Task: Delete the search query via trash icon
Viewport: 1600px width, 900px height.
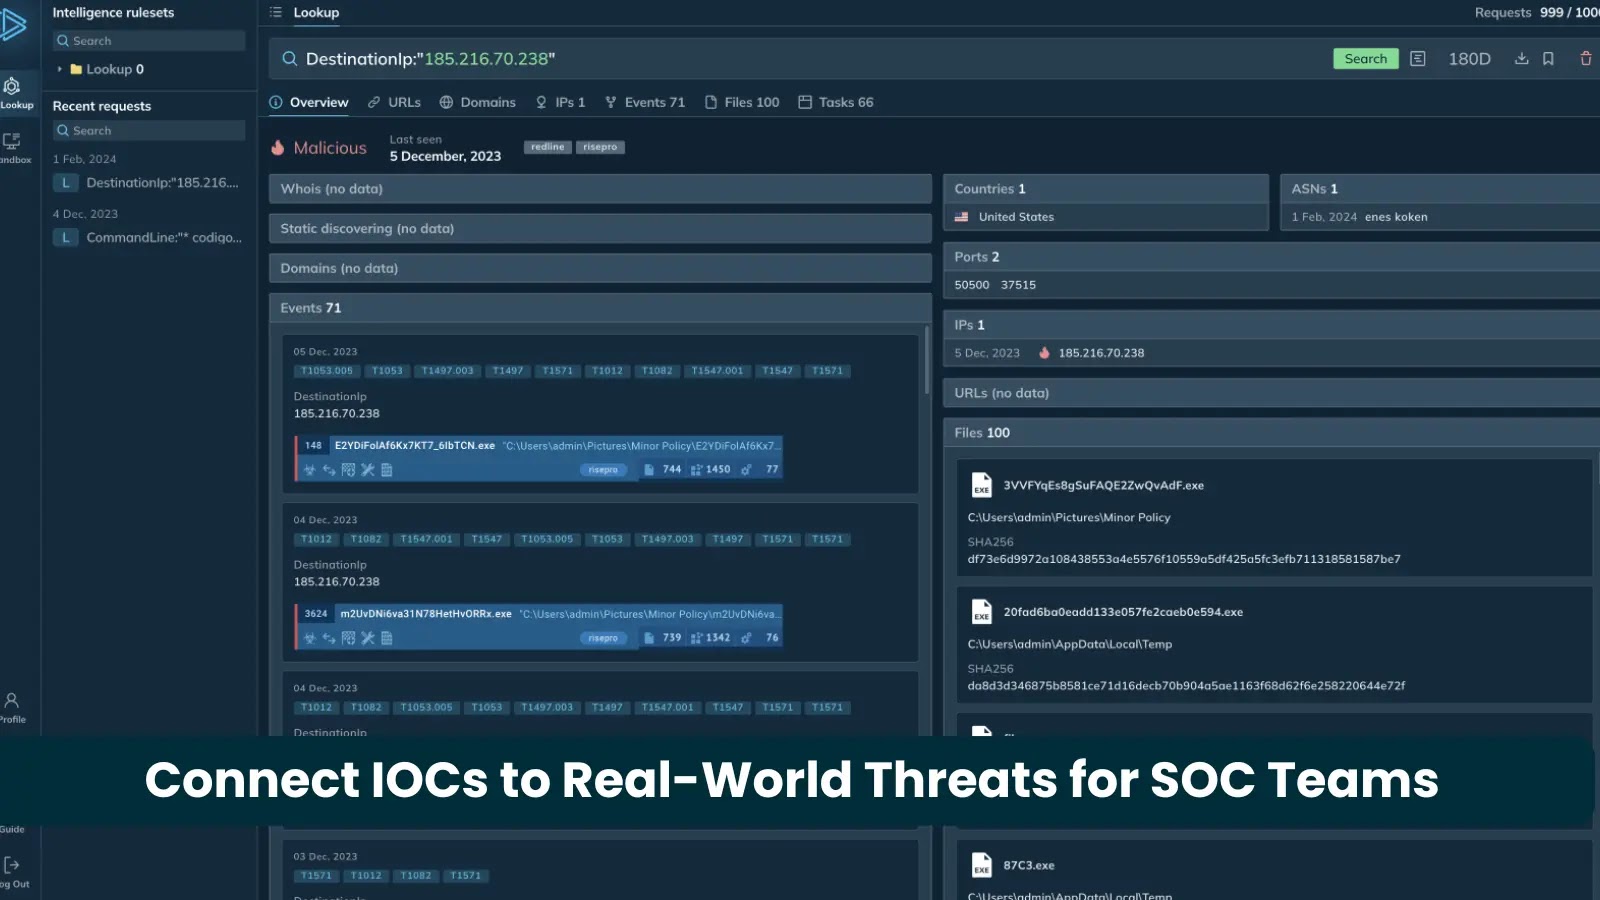Action: pyautogui.click(x=1585, y=59)
